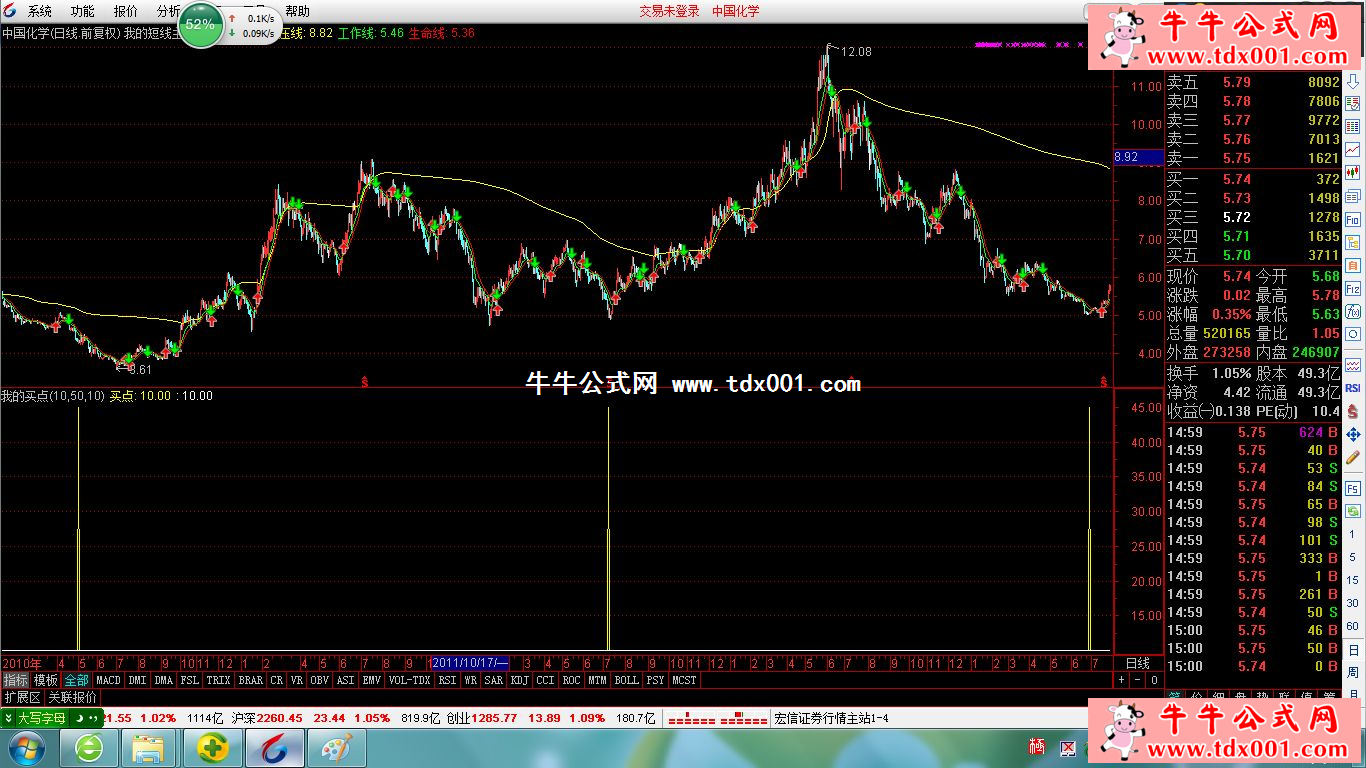This screenshot has width=1366, height=768.
Task: Open the 系统 menu
Action: pyautogui.click(x=40, y=11)
